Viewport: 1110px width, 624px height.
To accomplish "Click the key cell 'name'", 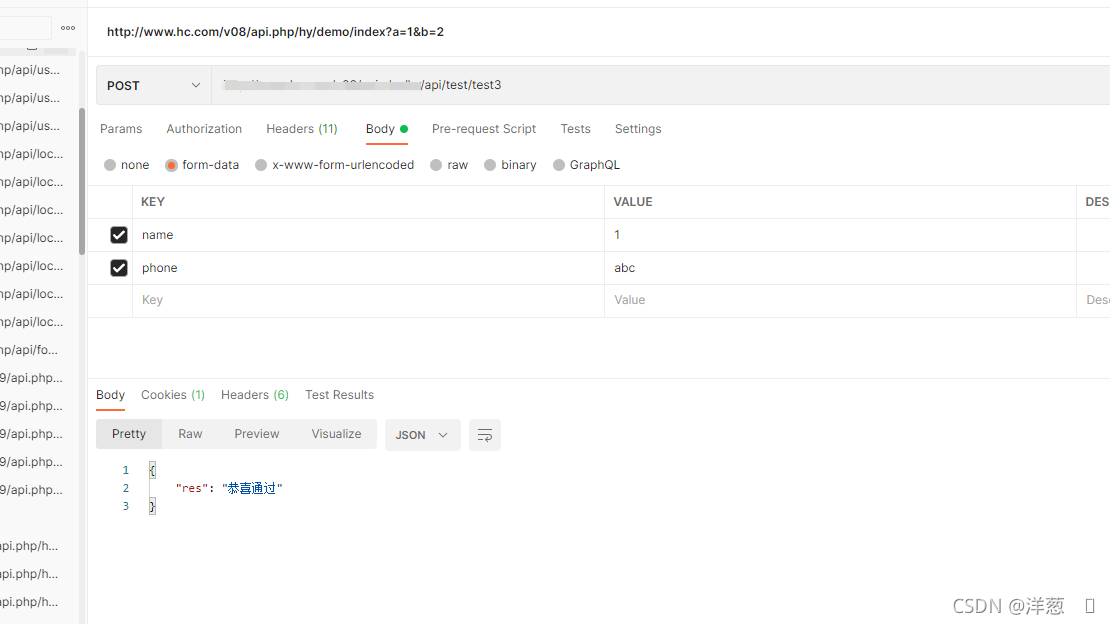I will click(x=368, y=235).
